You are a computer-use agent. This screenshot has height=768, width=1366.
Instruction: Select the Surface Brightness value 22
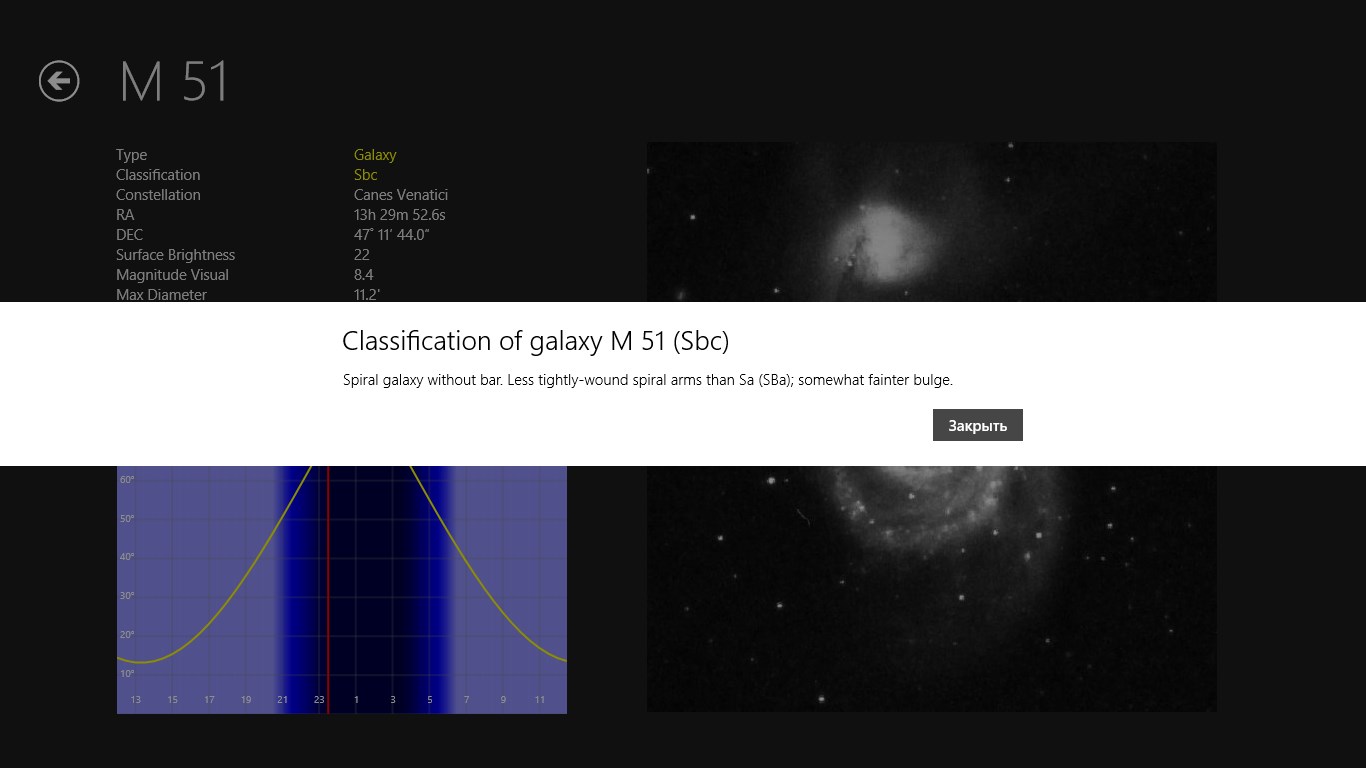click(362, 255)
